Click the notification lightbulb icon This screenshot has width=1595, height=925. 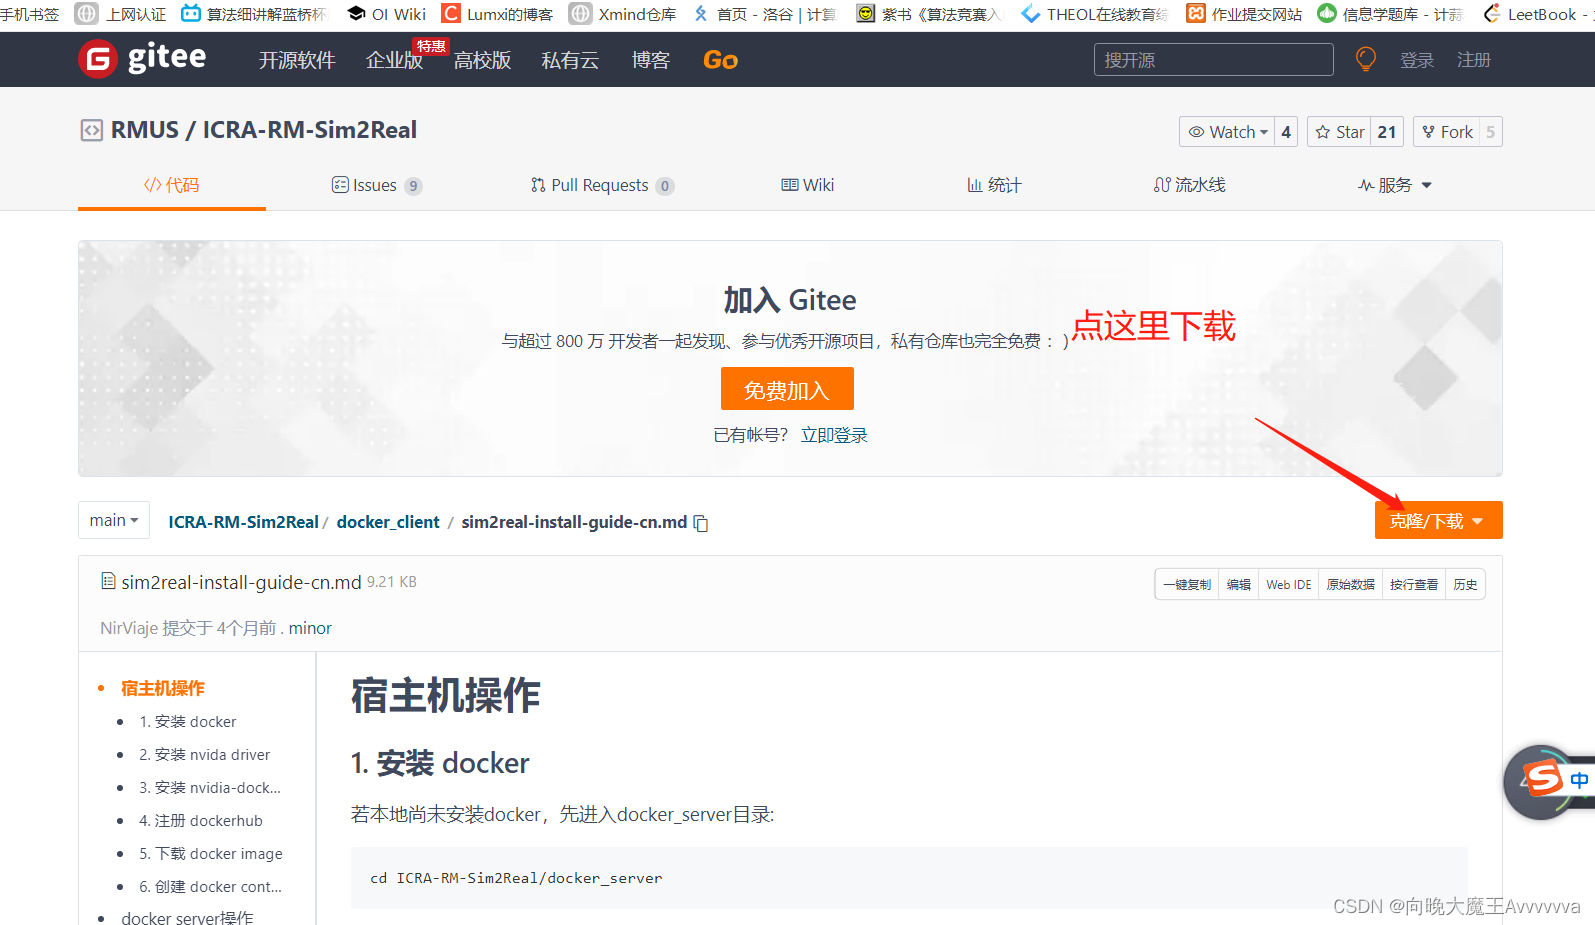pos(1365,59)
